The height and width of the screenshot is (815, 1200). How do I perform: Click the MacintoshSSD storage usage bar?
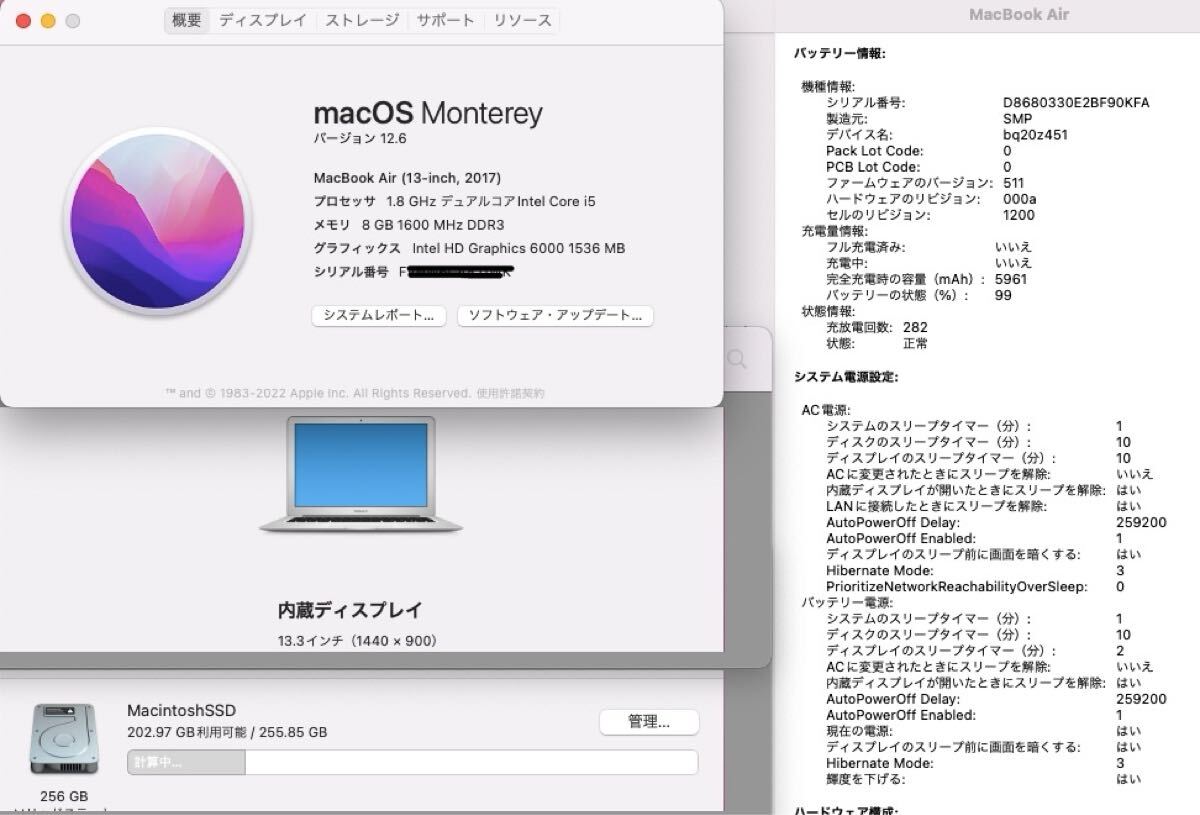(x=412, y=762)
